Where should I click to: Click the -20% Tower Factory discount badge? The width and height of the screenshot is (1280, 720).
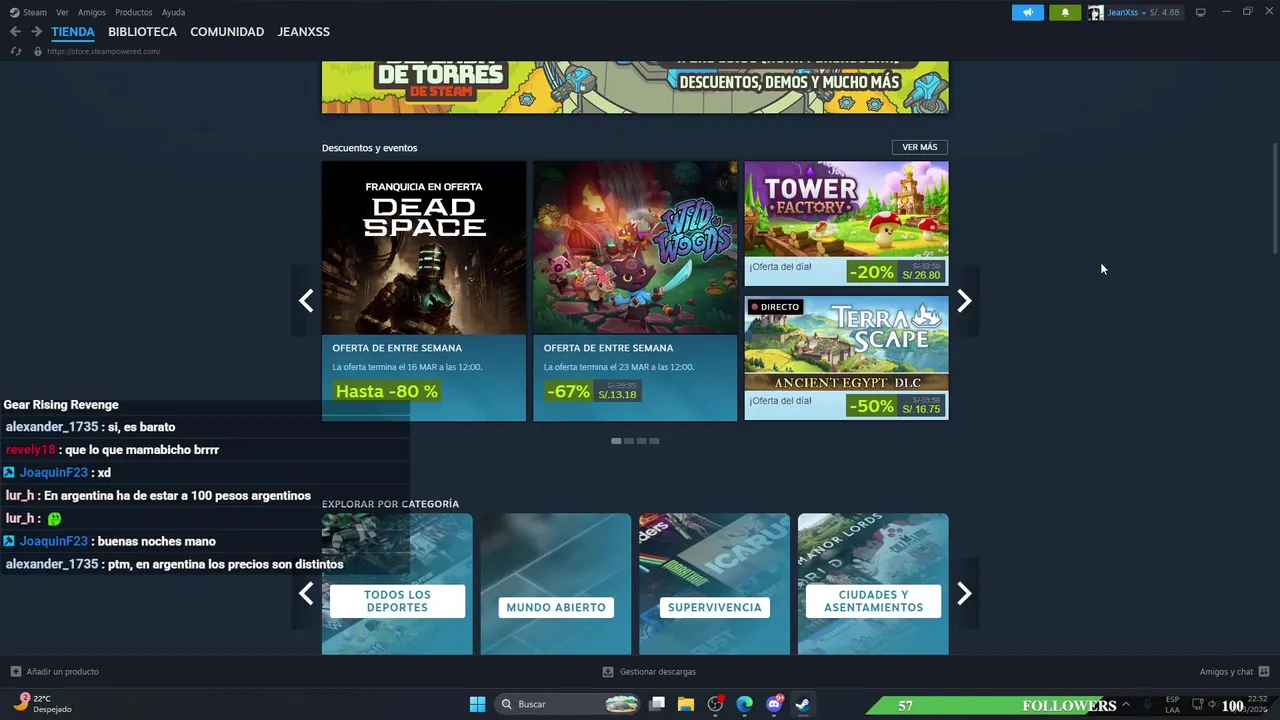point(871,272)
